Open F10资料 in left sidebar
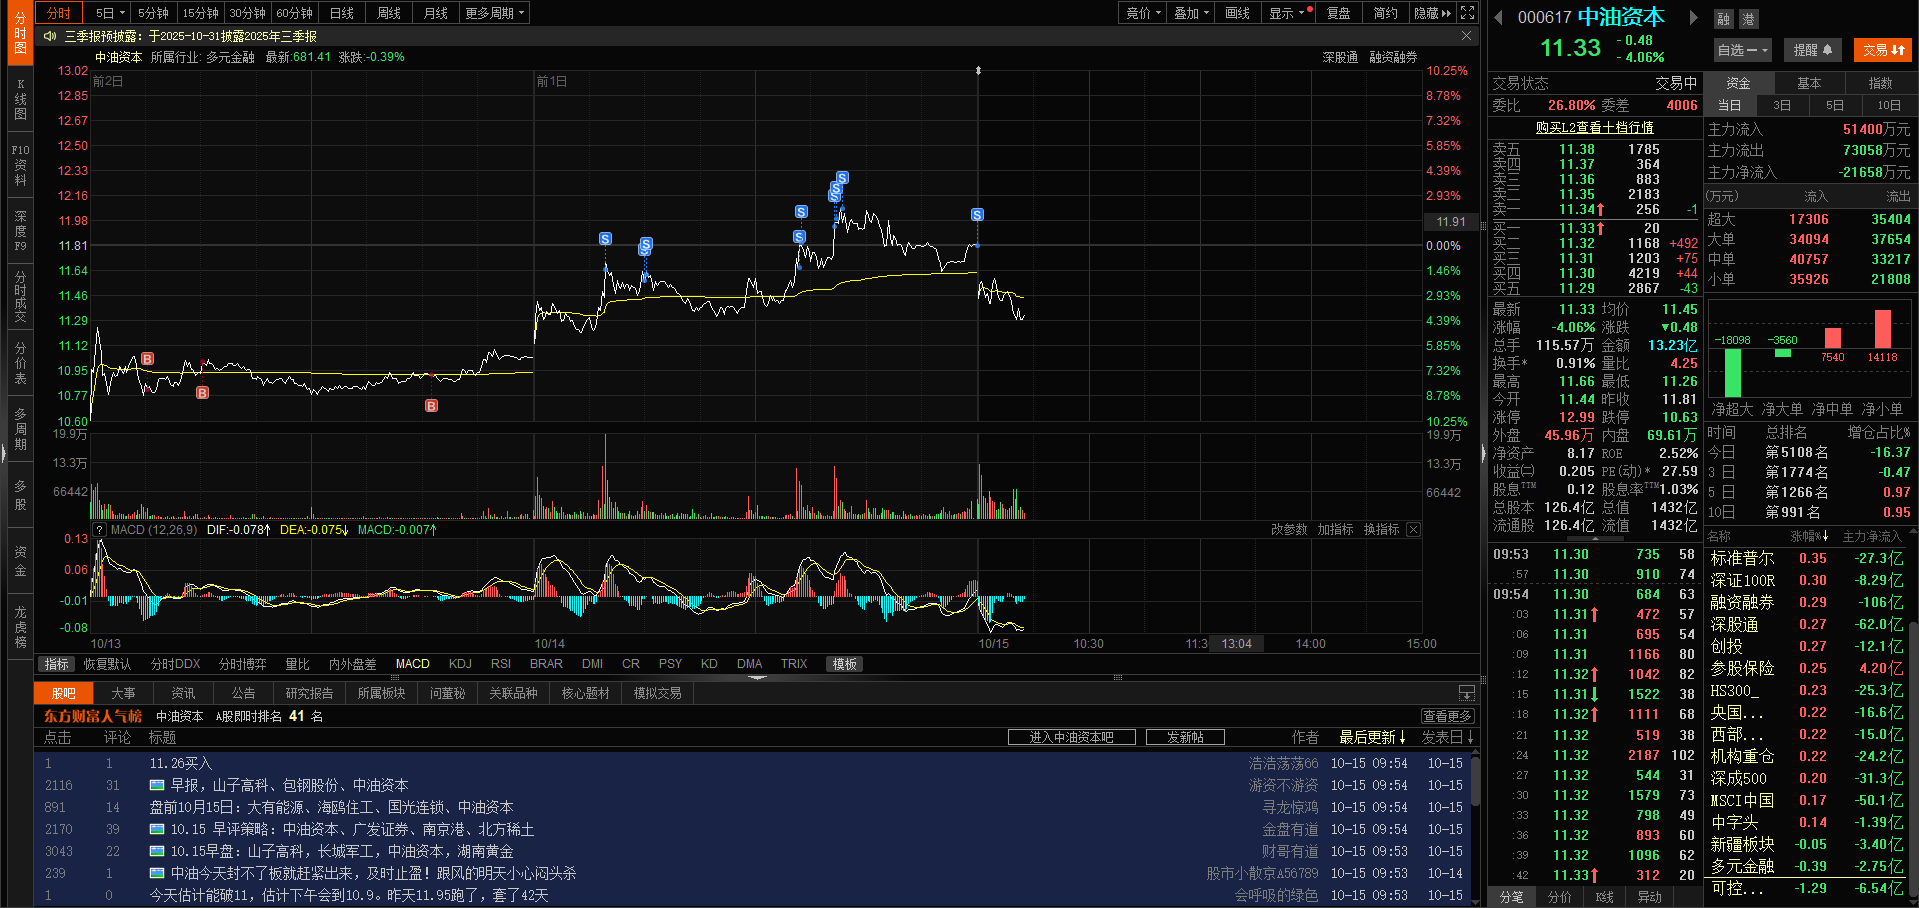This screenshot has width=1919, height=908. (x=20, y=165)
